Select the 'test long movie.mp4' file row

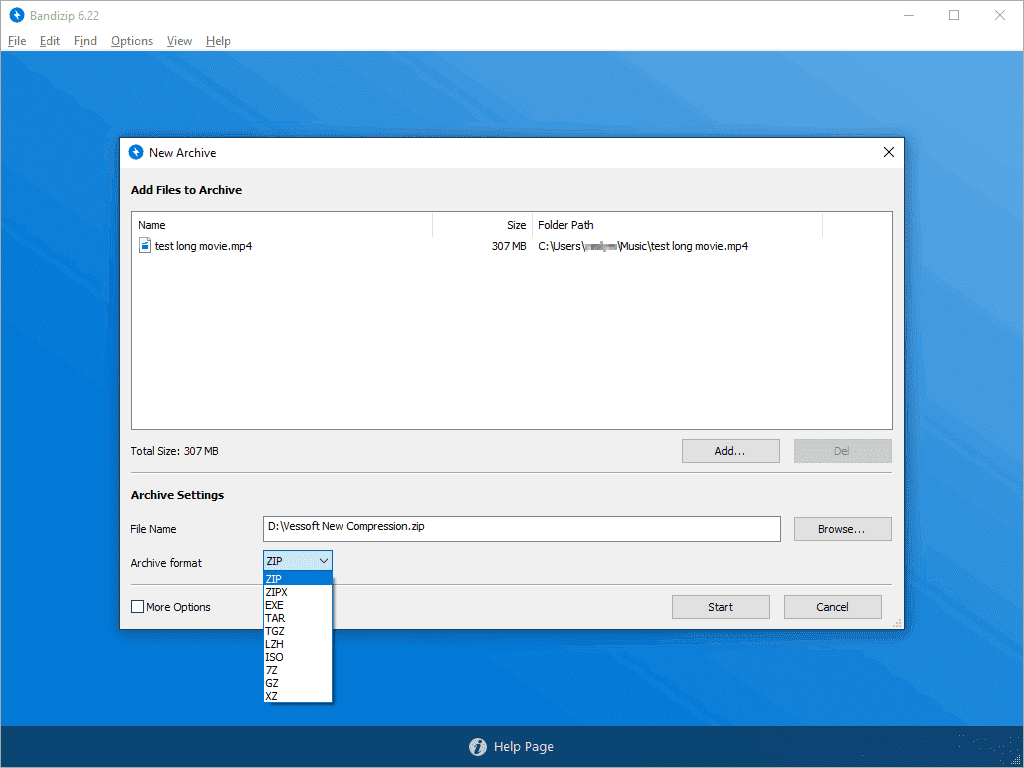[511, 246]
